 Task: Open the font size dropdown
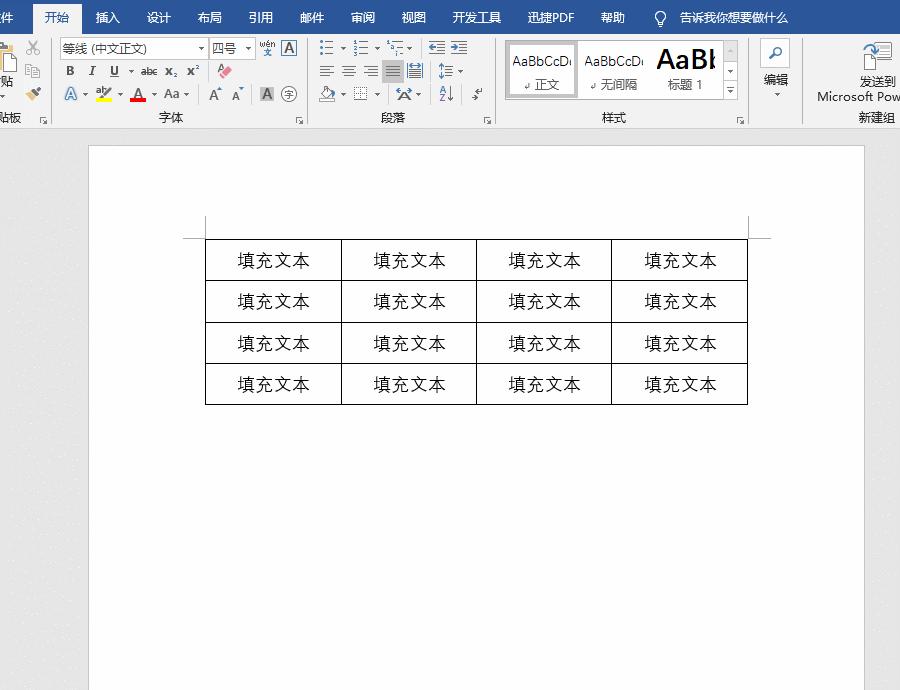[x=248, y=48]
